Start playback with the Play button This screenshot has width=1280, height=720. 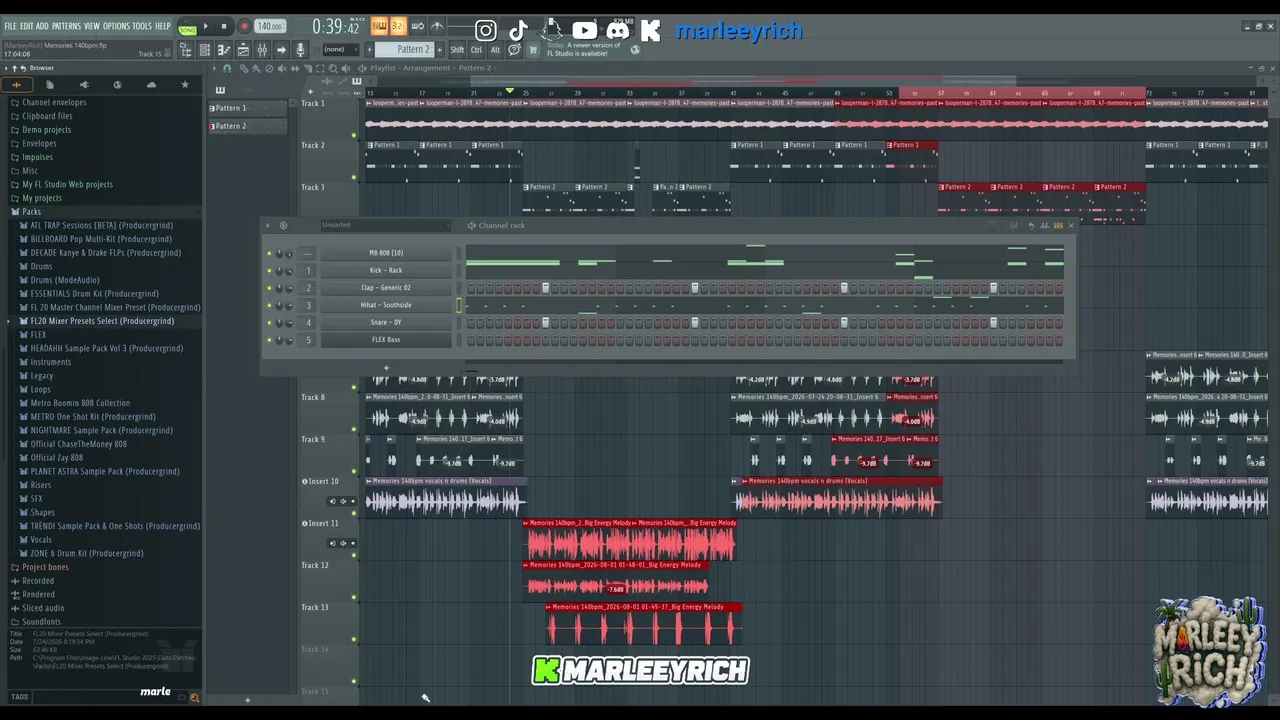pyautogui.click(x=205, y=27)
